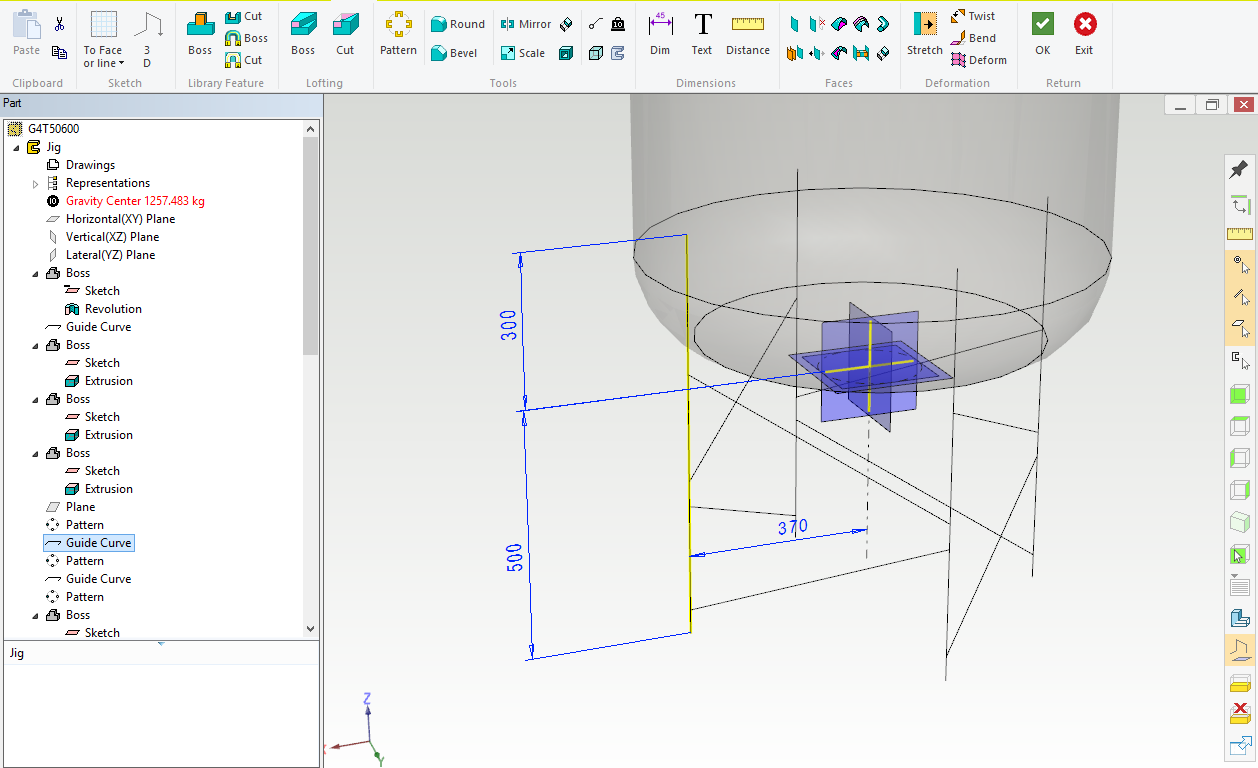Select Horizontal(XY) Plane in the tree
Image resolution: width=1258 pixels, height=768 pixels.
click(x=120, y=219)
